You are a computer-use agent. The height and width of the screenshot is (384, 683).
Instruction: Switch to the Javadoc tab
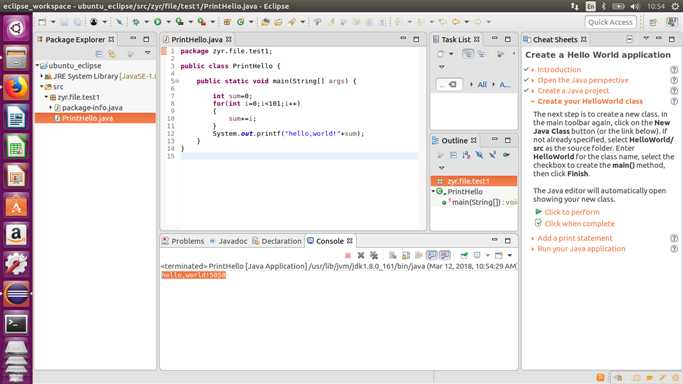tap(228, 241)
